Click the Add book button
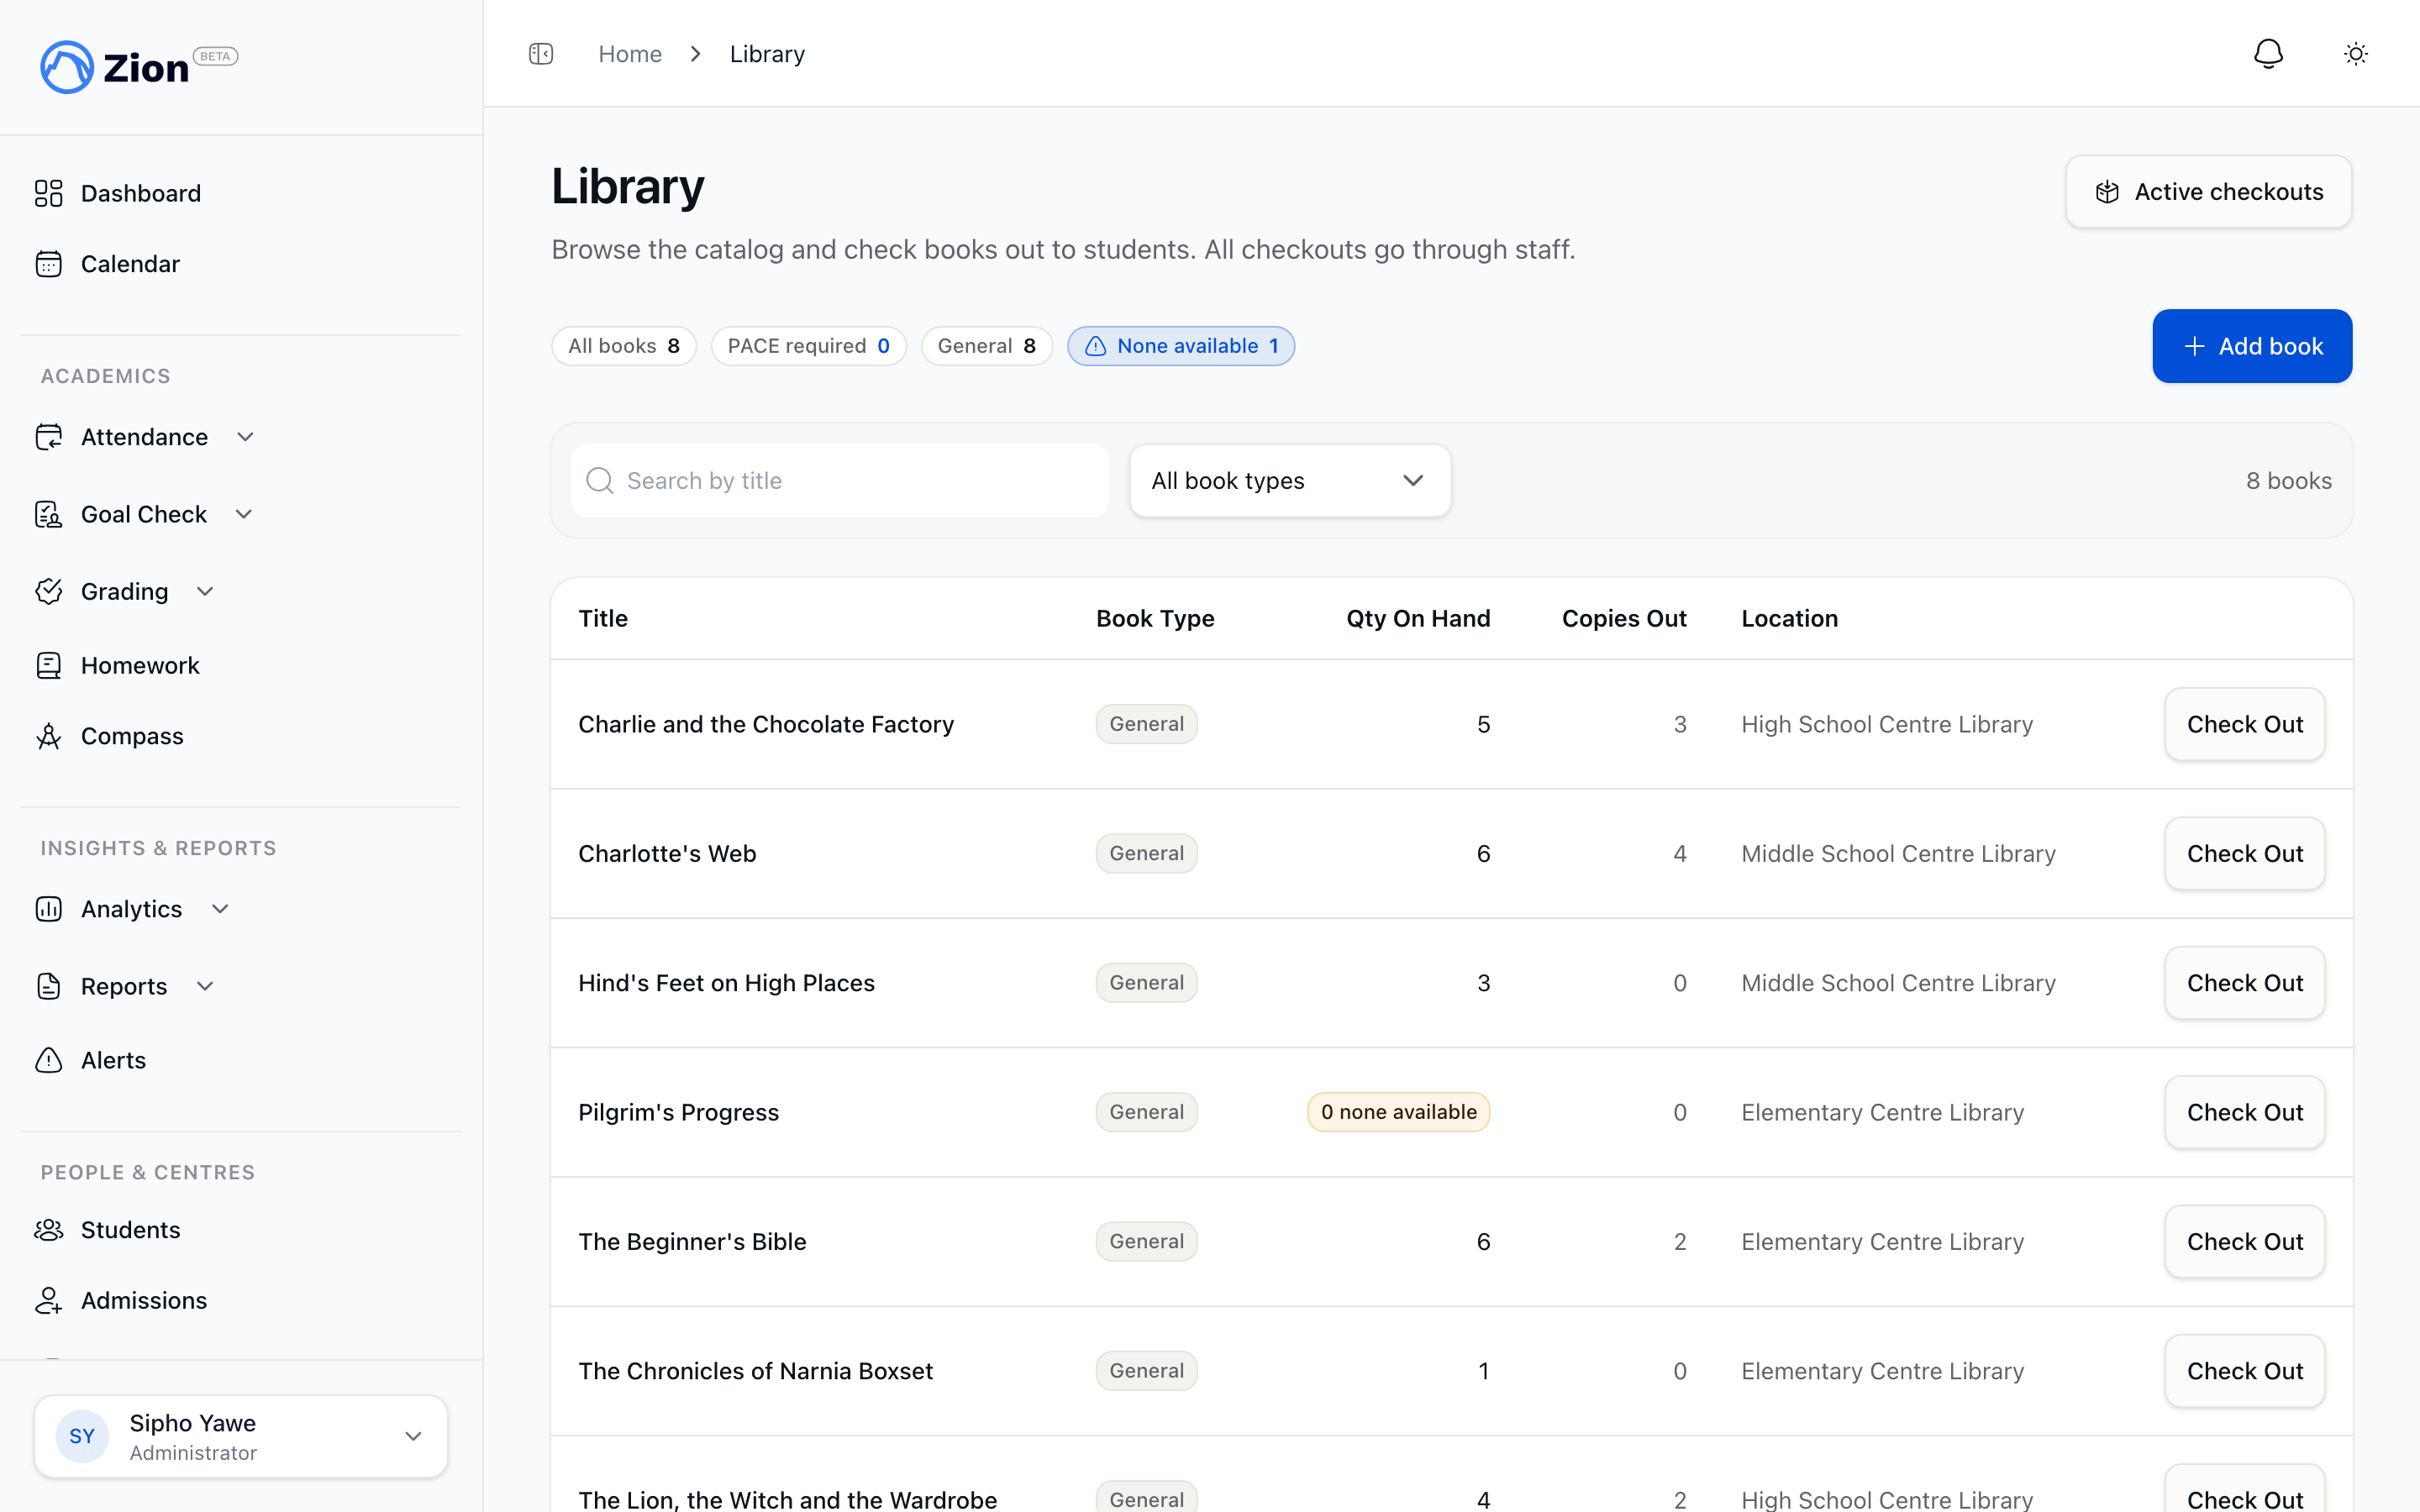Screen dimensions: 2420x1512 pos(2252,346)
